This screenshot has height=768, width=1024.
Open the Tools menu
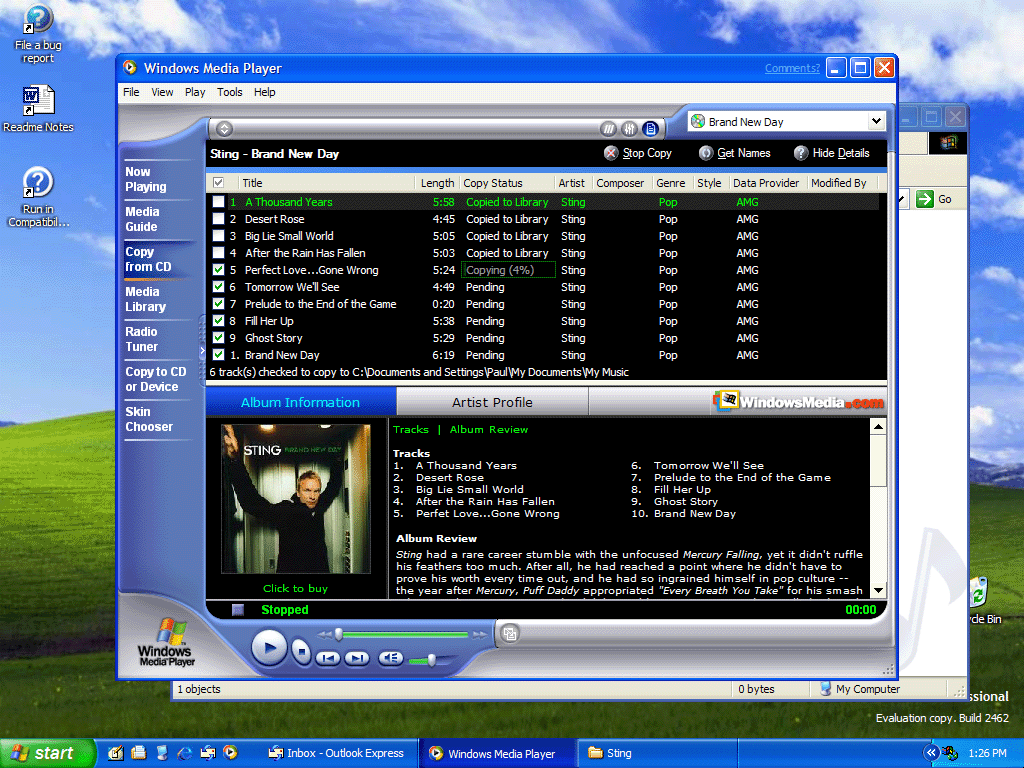point(229,92)
